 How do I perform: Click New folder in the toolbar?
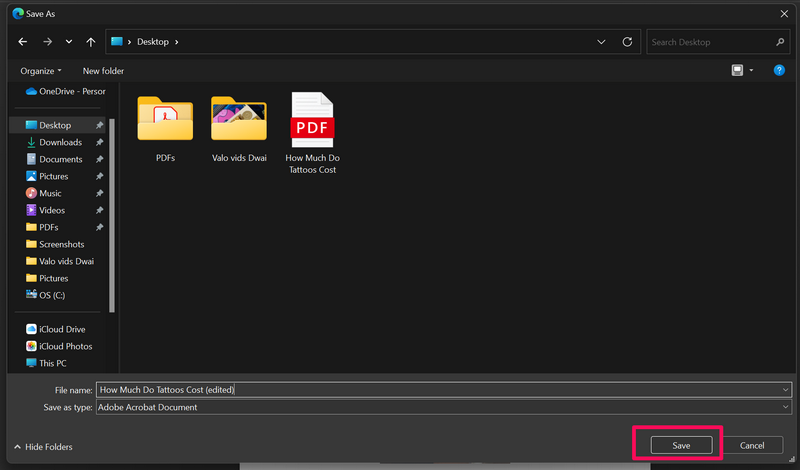pos(103,71)
